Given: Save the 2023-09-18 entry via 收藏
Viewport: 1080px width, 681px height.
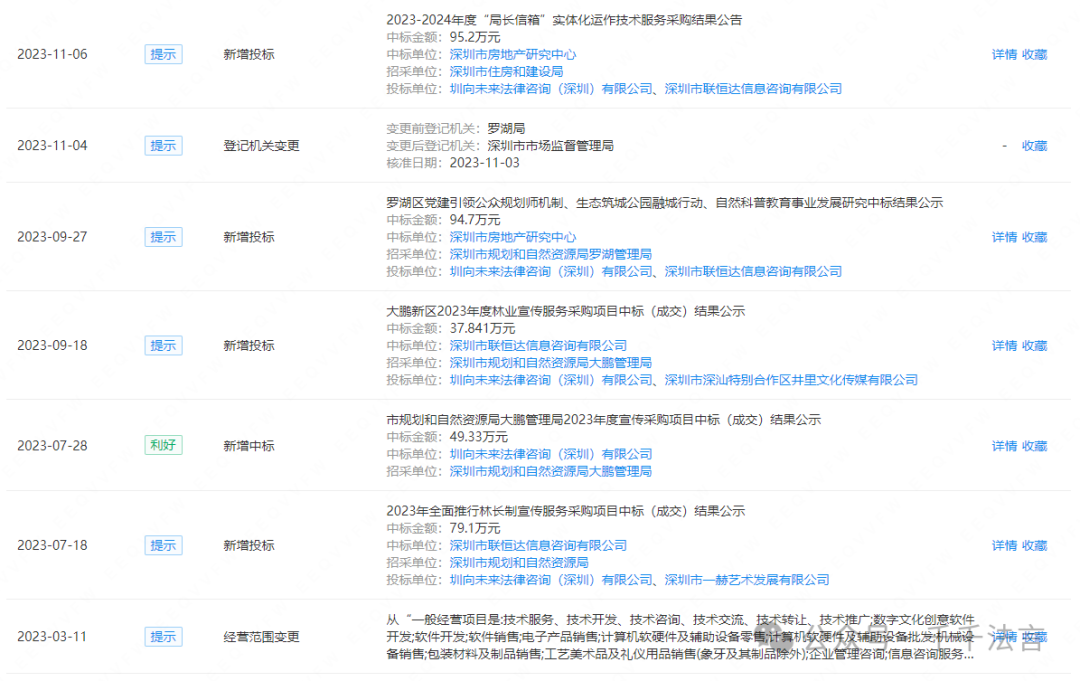Looking at the screenshot, I should [1034, 346].
